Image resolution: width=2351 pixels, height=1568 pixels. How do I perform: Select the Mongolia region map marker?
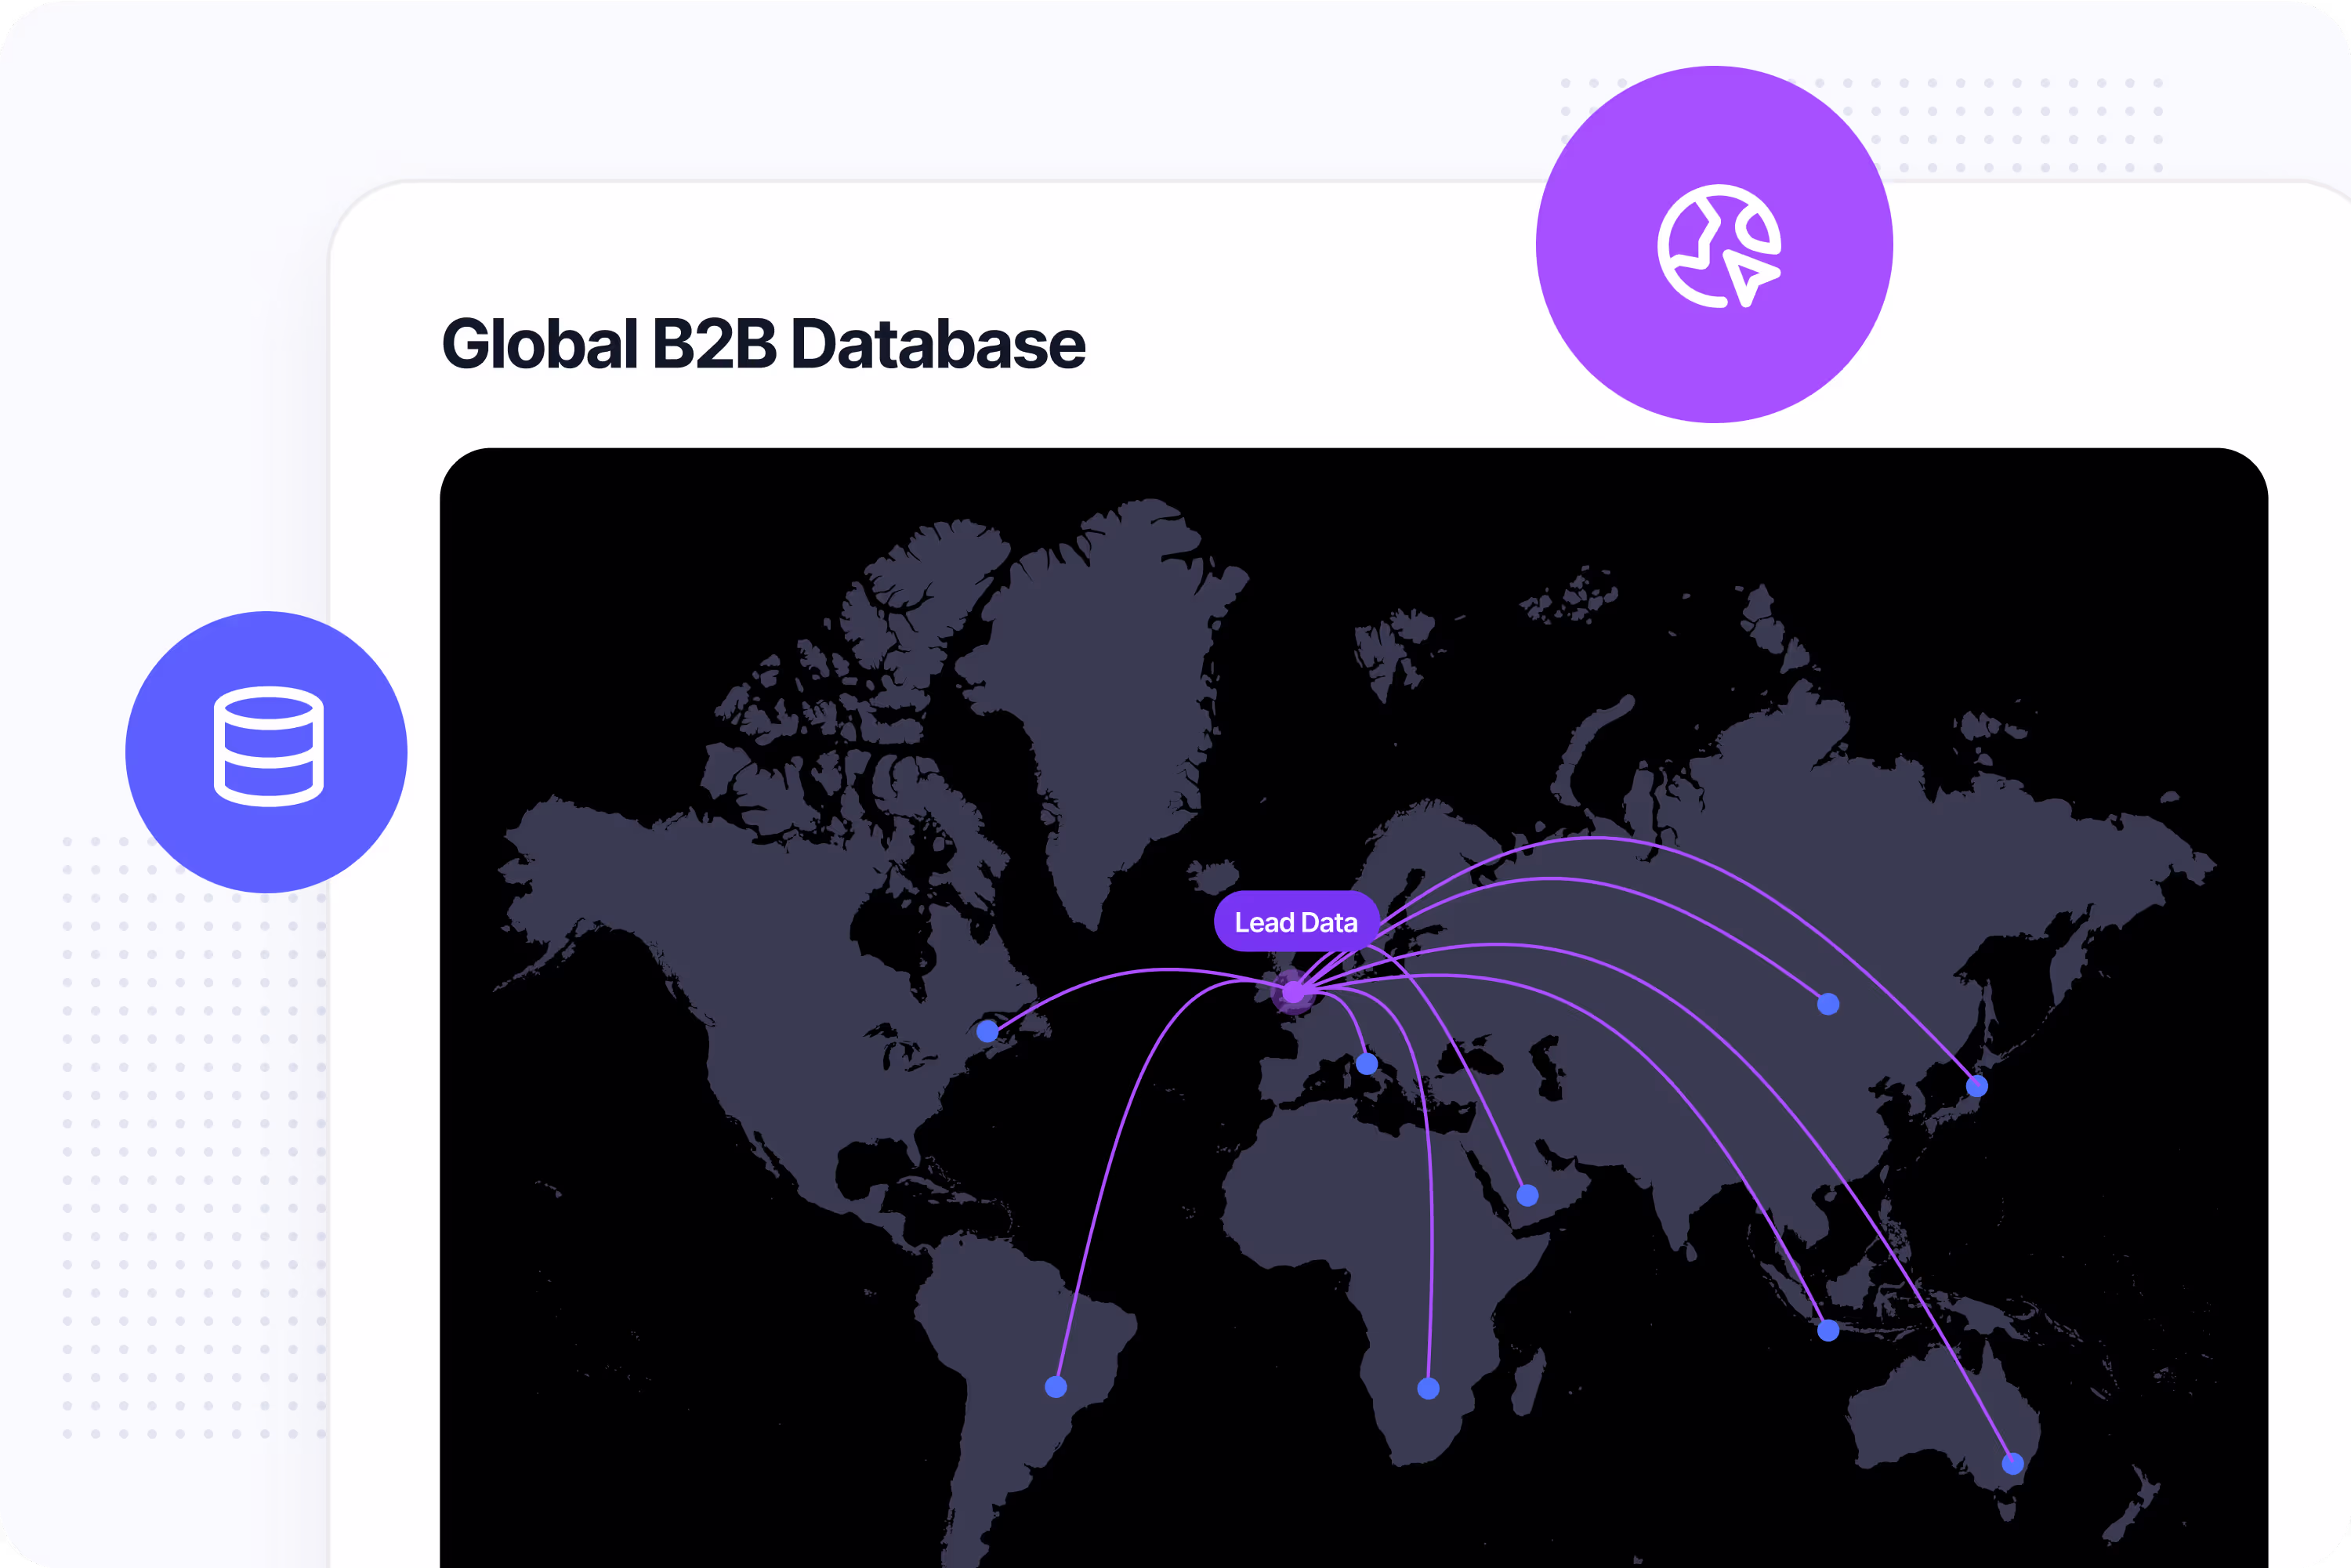click(x=1828, y=1004)
